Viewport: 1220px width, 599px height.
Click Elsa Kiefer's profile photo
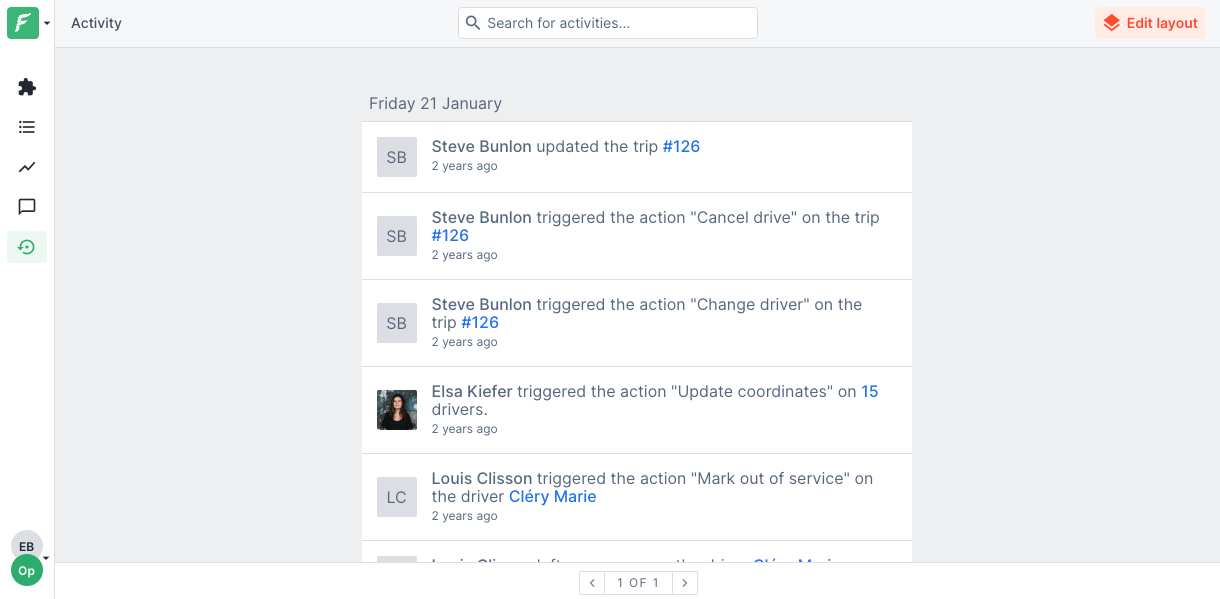[397, 410]
